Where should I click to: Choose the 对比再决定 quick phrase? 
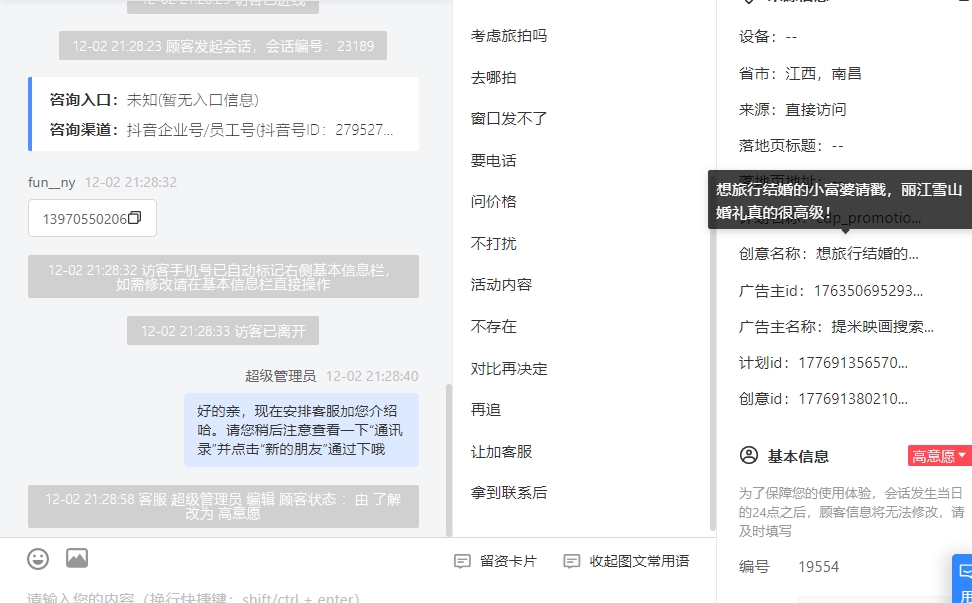pyautogui.click(x=509, y=369)
